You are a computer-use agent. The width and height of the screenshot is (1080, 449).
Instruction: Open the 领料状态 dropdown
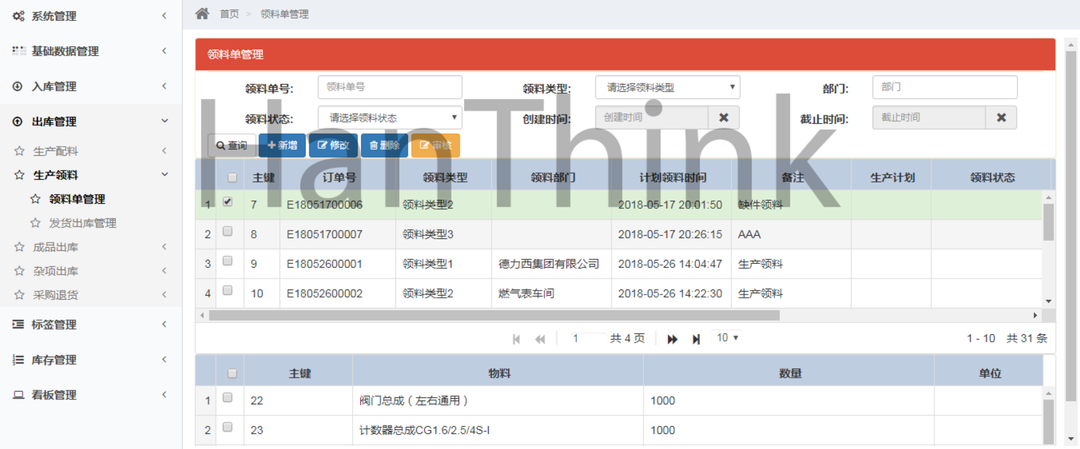click(390, 118)
